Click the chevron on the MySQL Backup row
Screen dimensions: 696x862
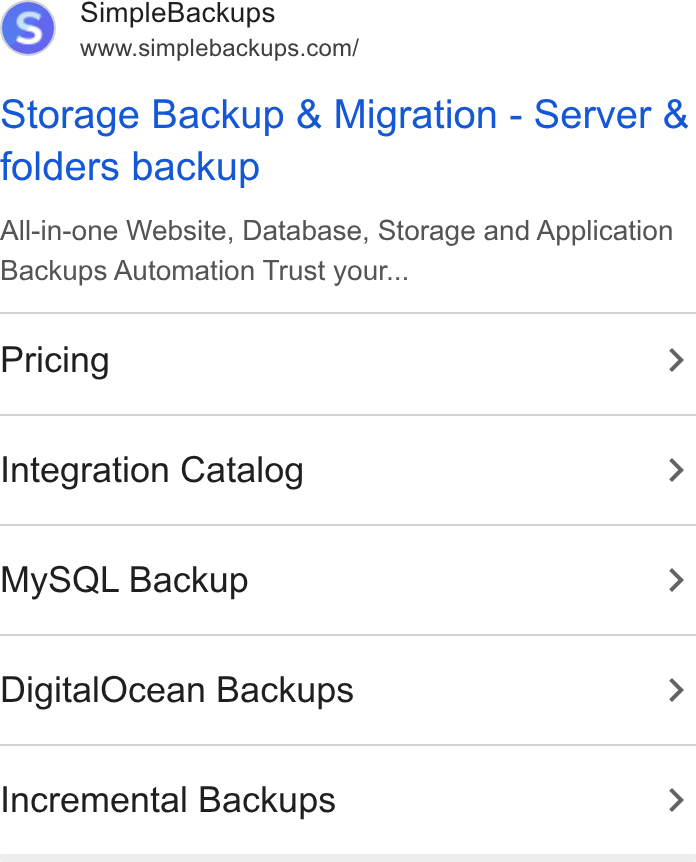click(676, 580)
